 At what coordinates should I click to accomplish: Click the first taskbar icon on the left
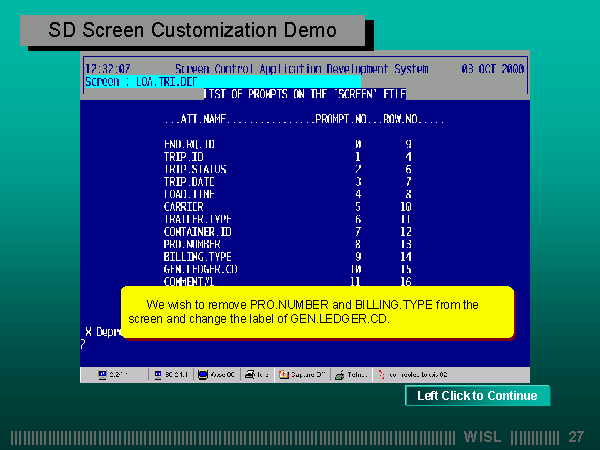pyautogui.click(x=102, y=374)
